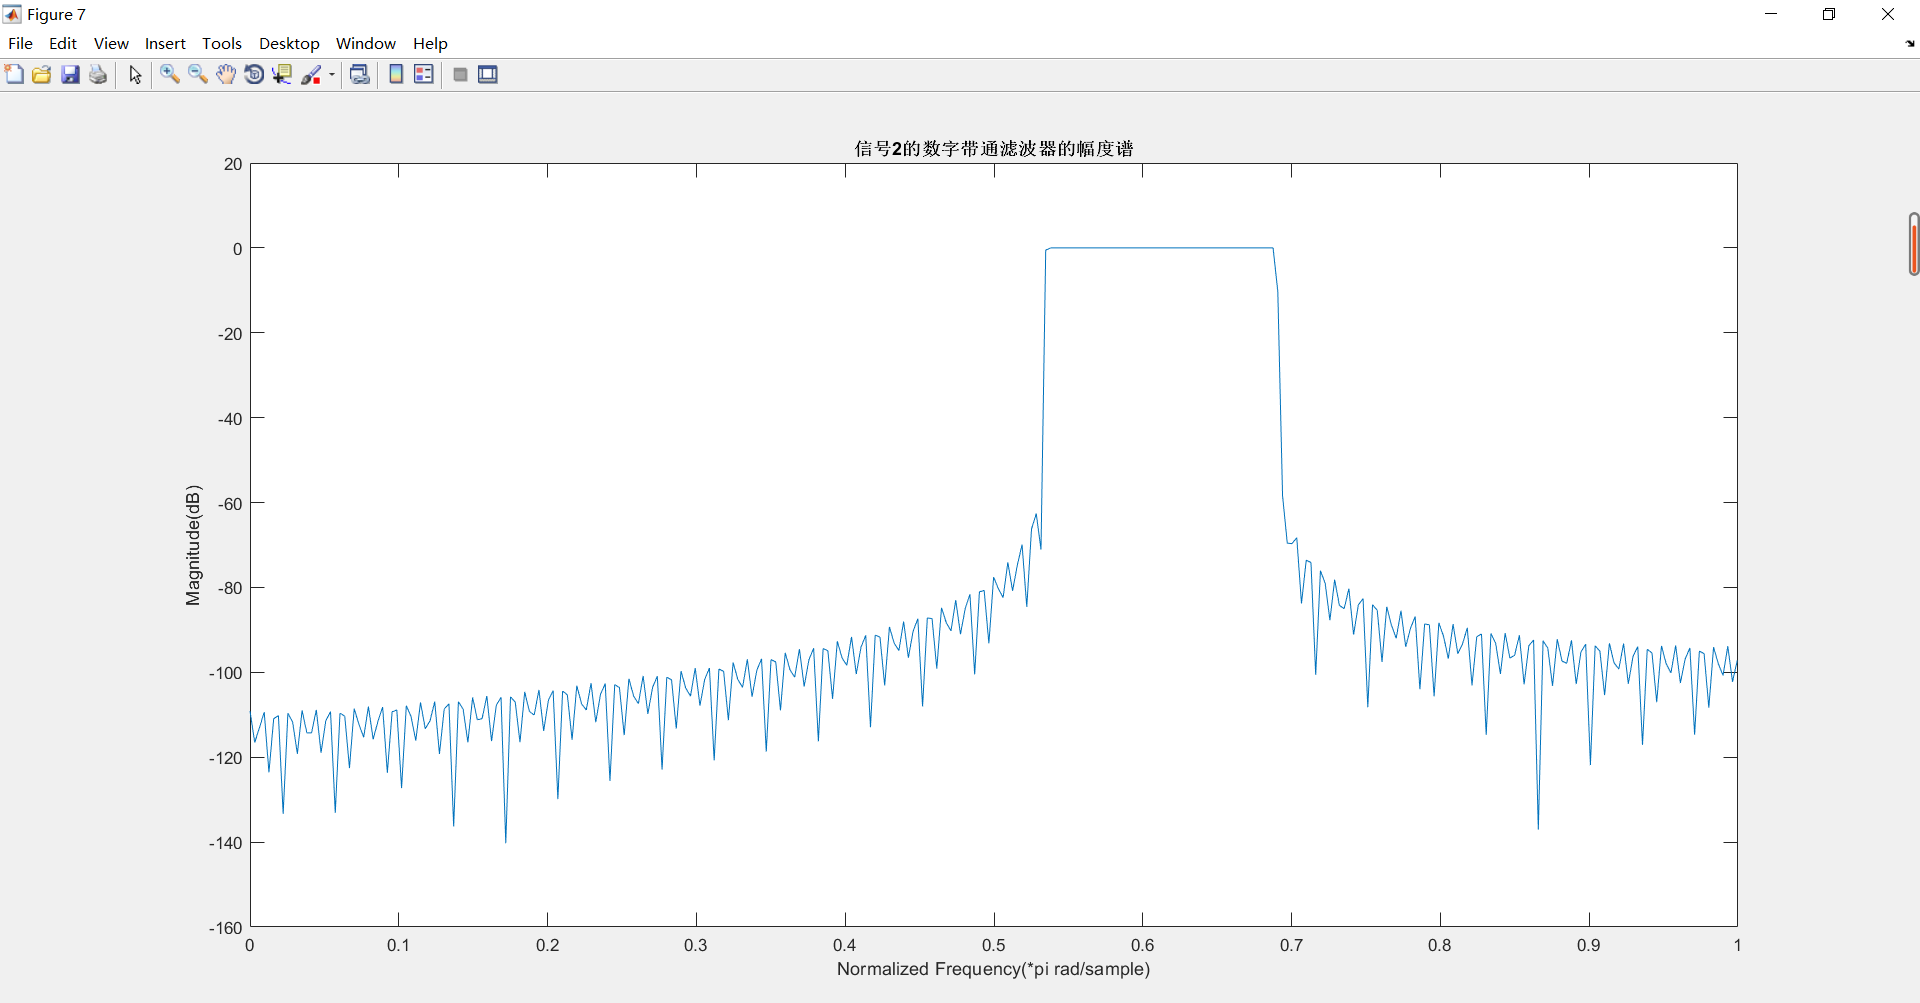
Task: Click the New Figure toolbar icon
Action: coord(14,75)
